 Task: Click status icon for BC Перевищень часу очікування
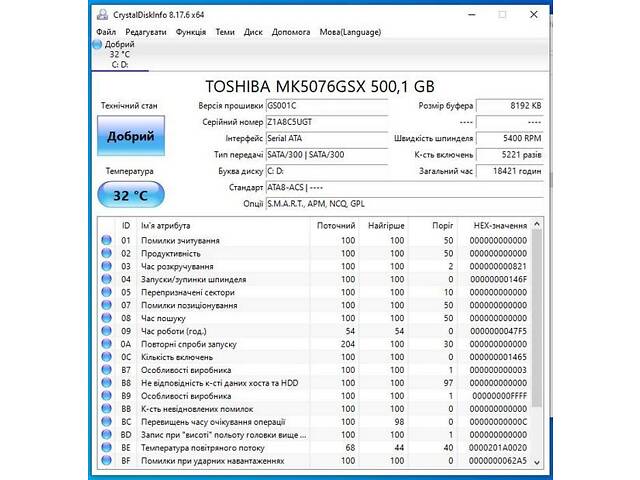coord(107,422)
